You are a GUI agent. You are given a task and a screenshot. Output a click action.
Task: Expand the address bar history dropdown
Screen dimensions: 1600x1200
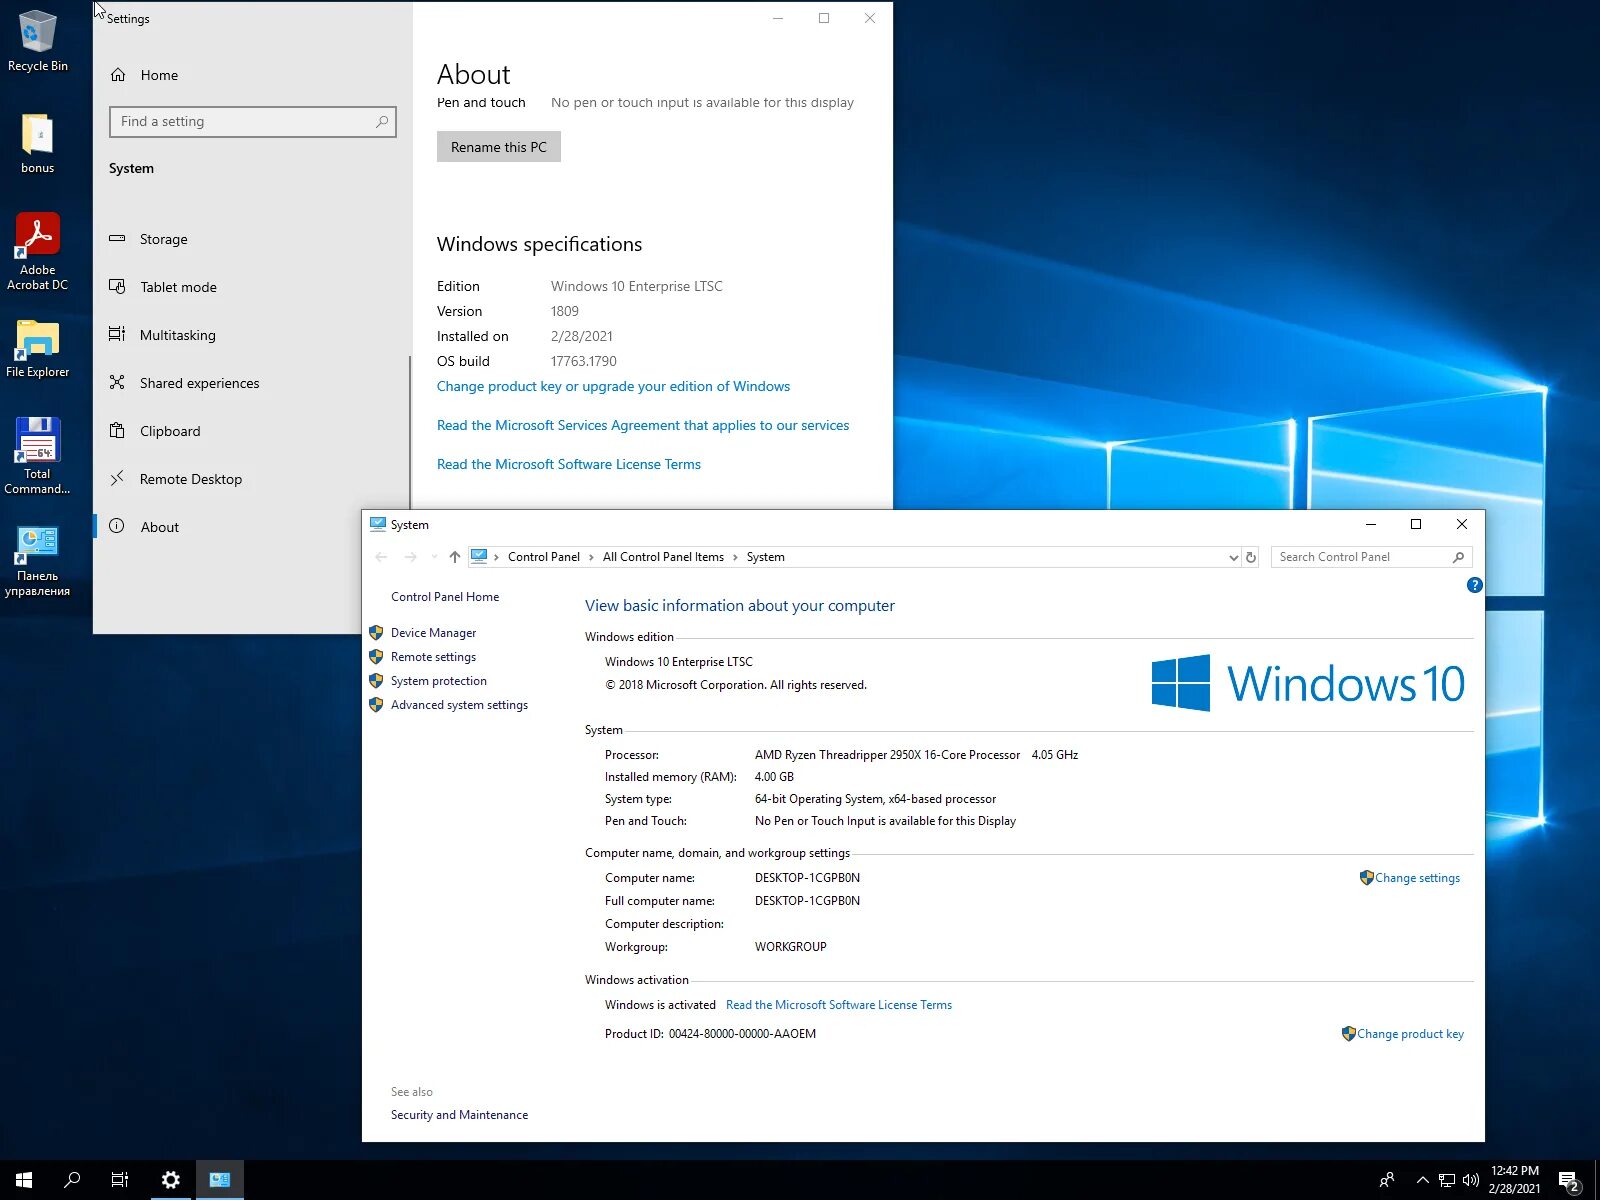pyautogui.click(x=1233, y=557)
